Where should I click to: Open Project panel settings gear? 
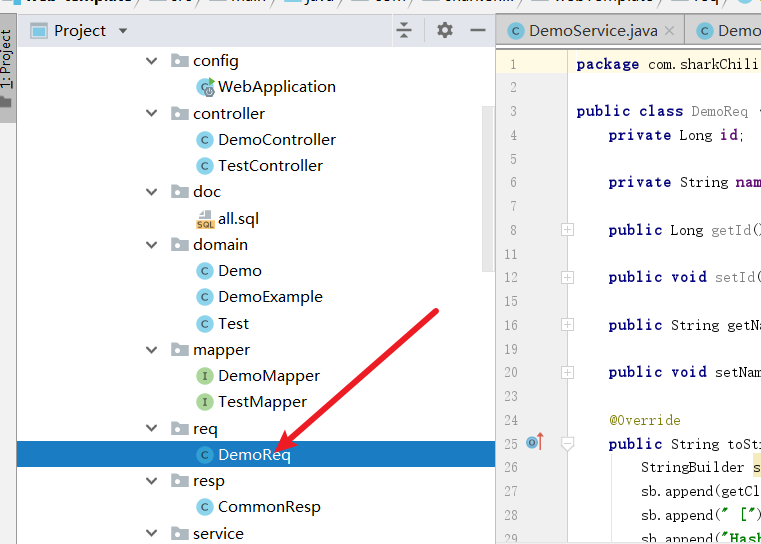[445, 31]
